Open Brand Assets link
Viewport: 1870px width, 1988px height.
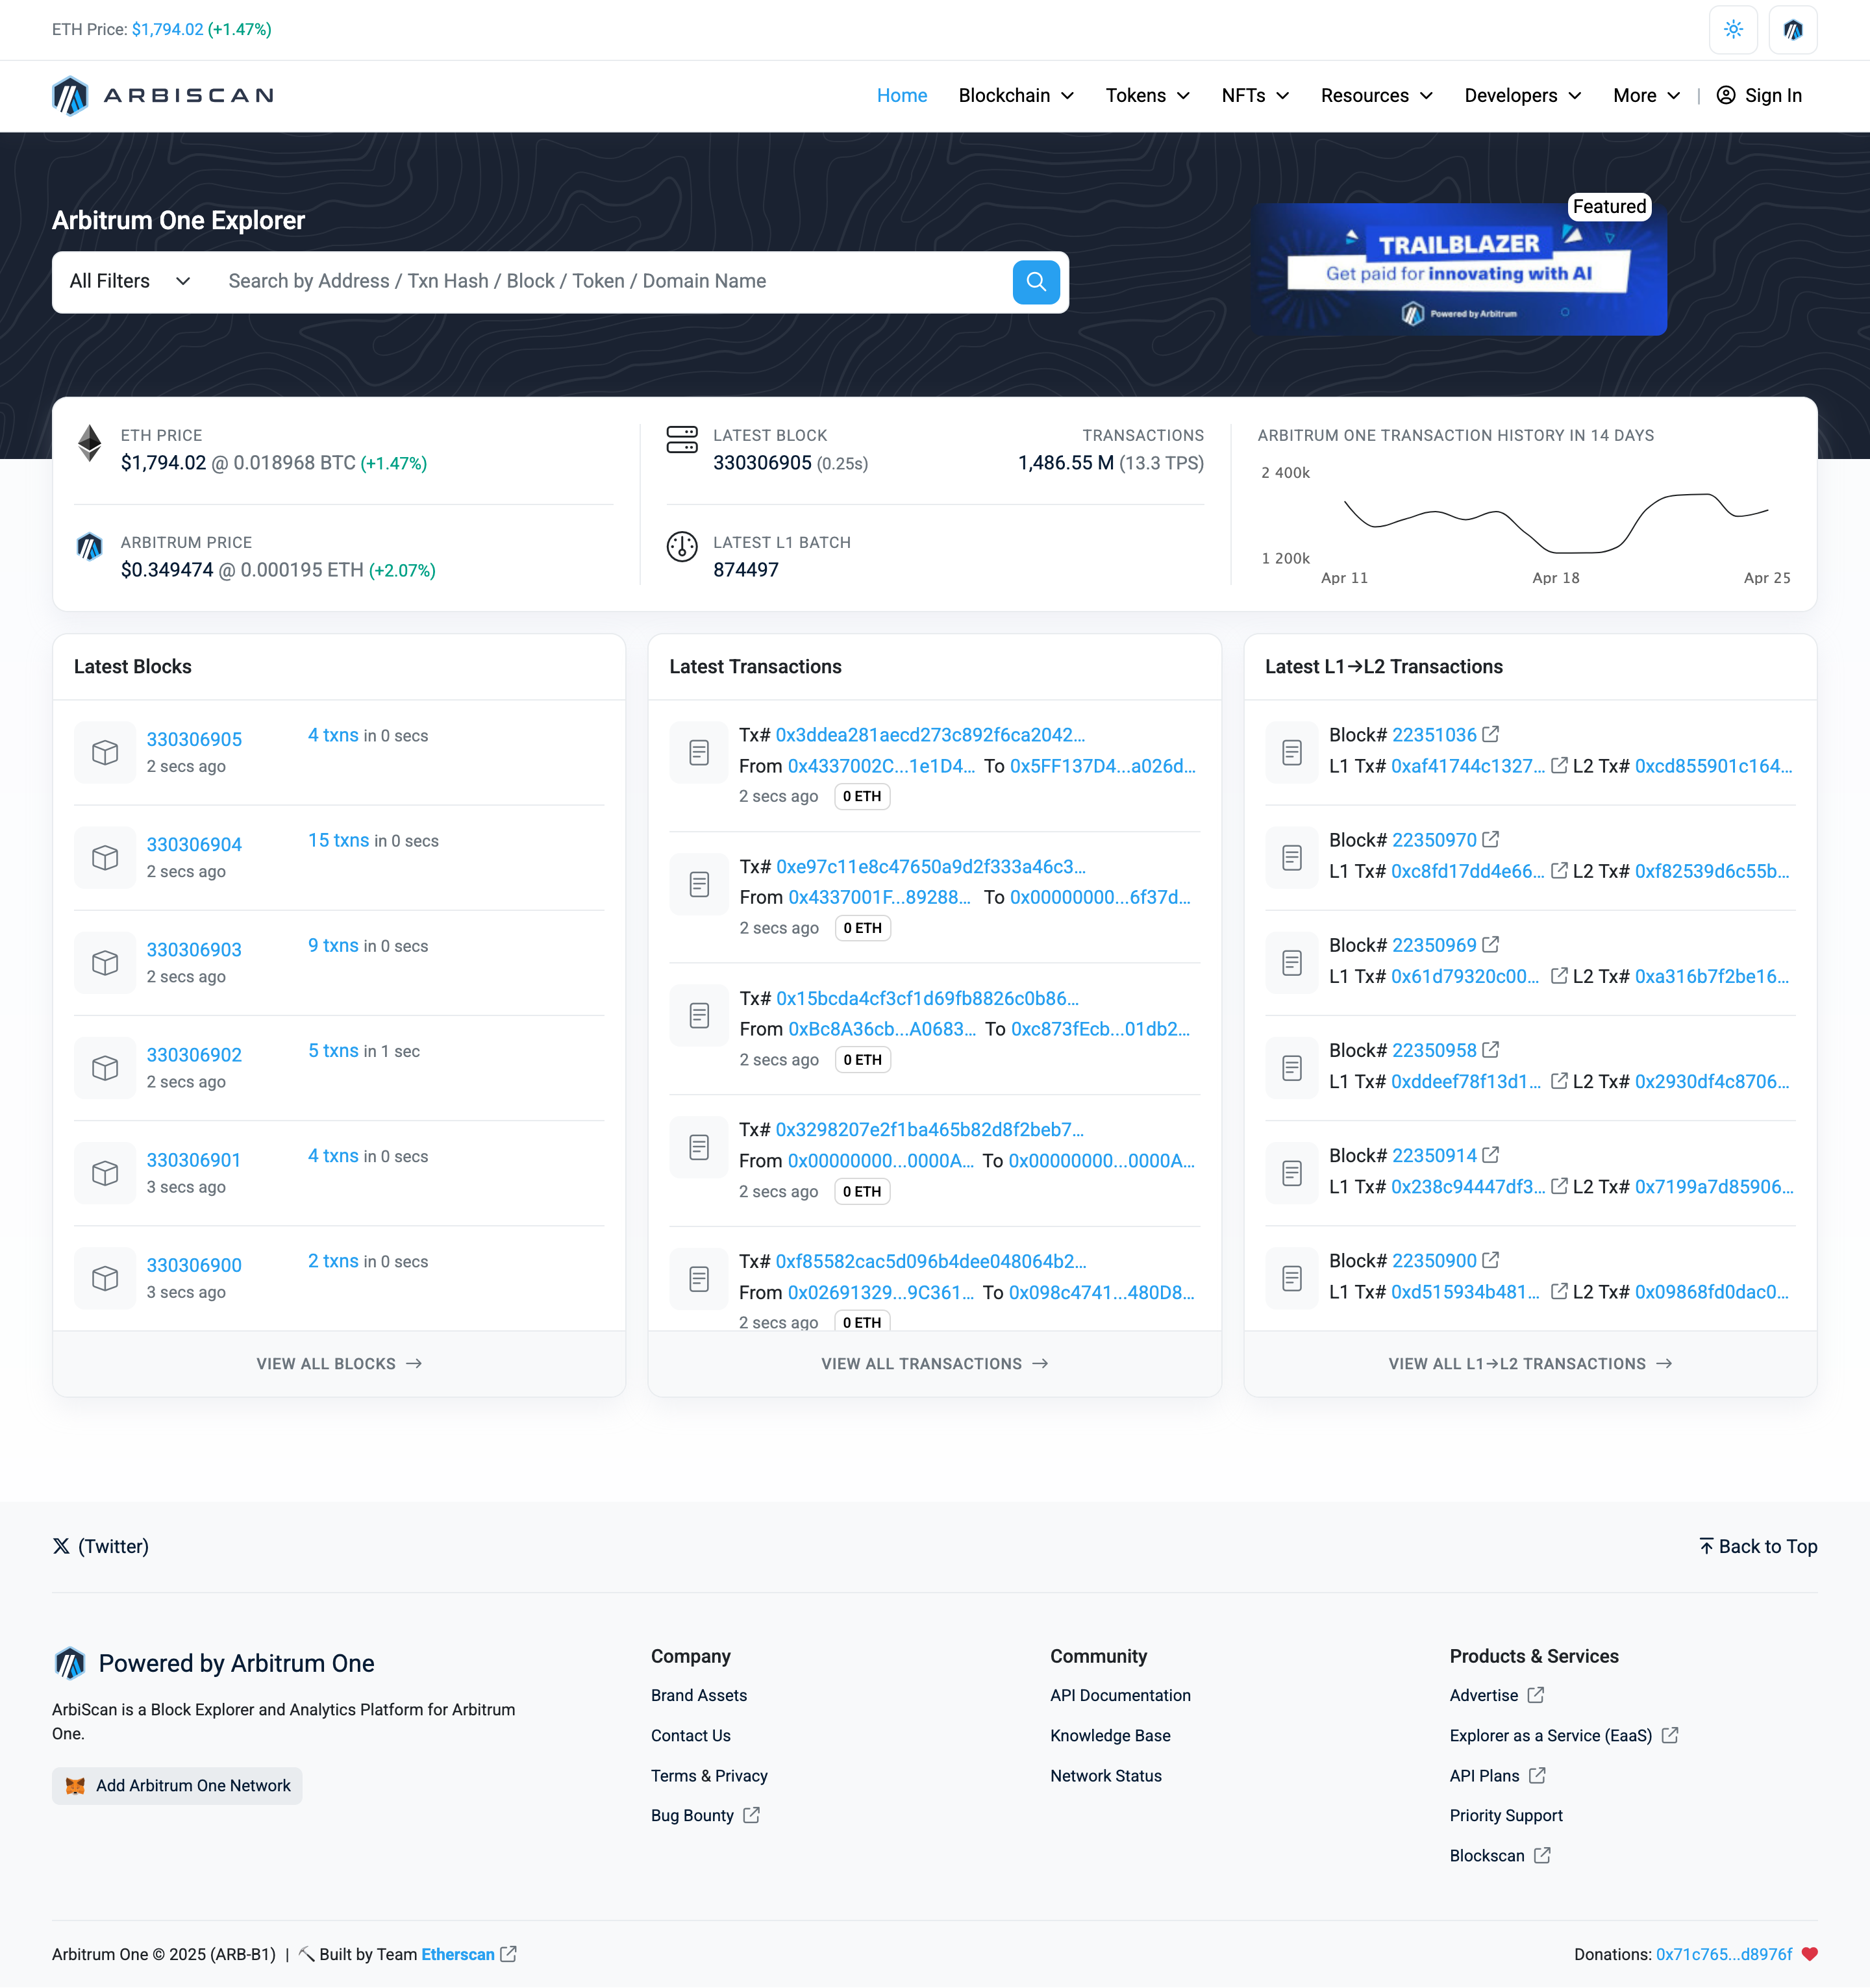(x=699, y=1695)
